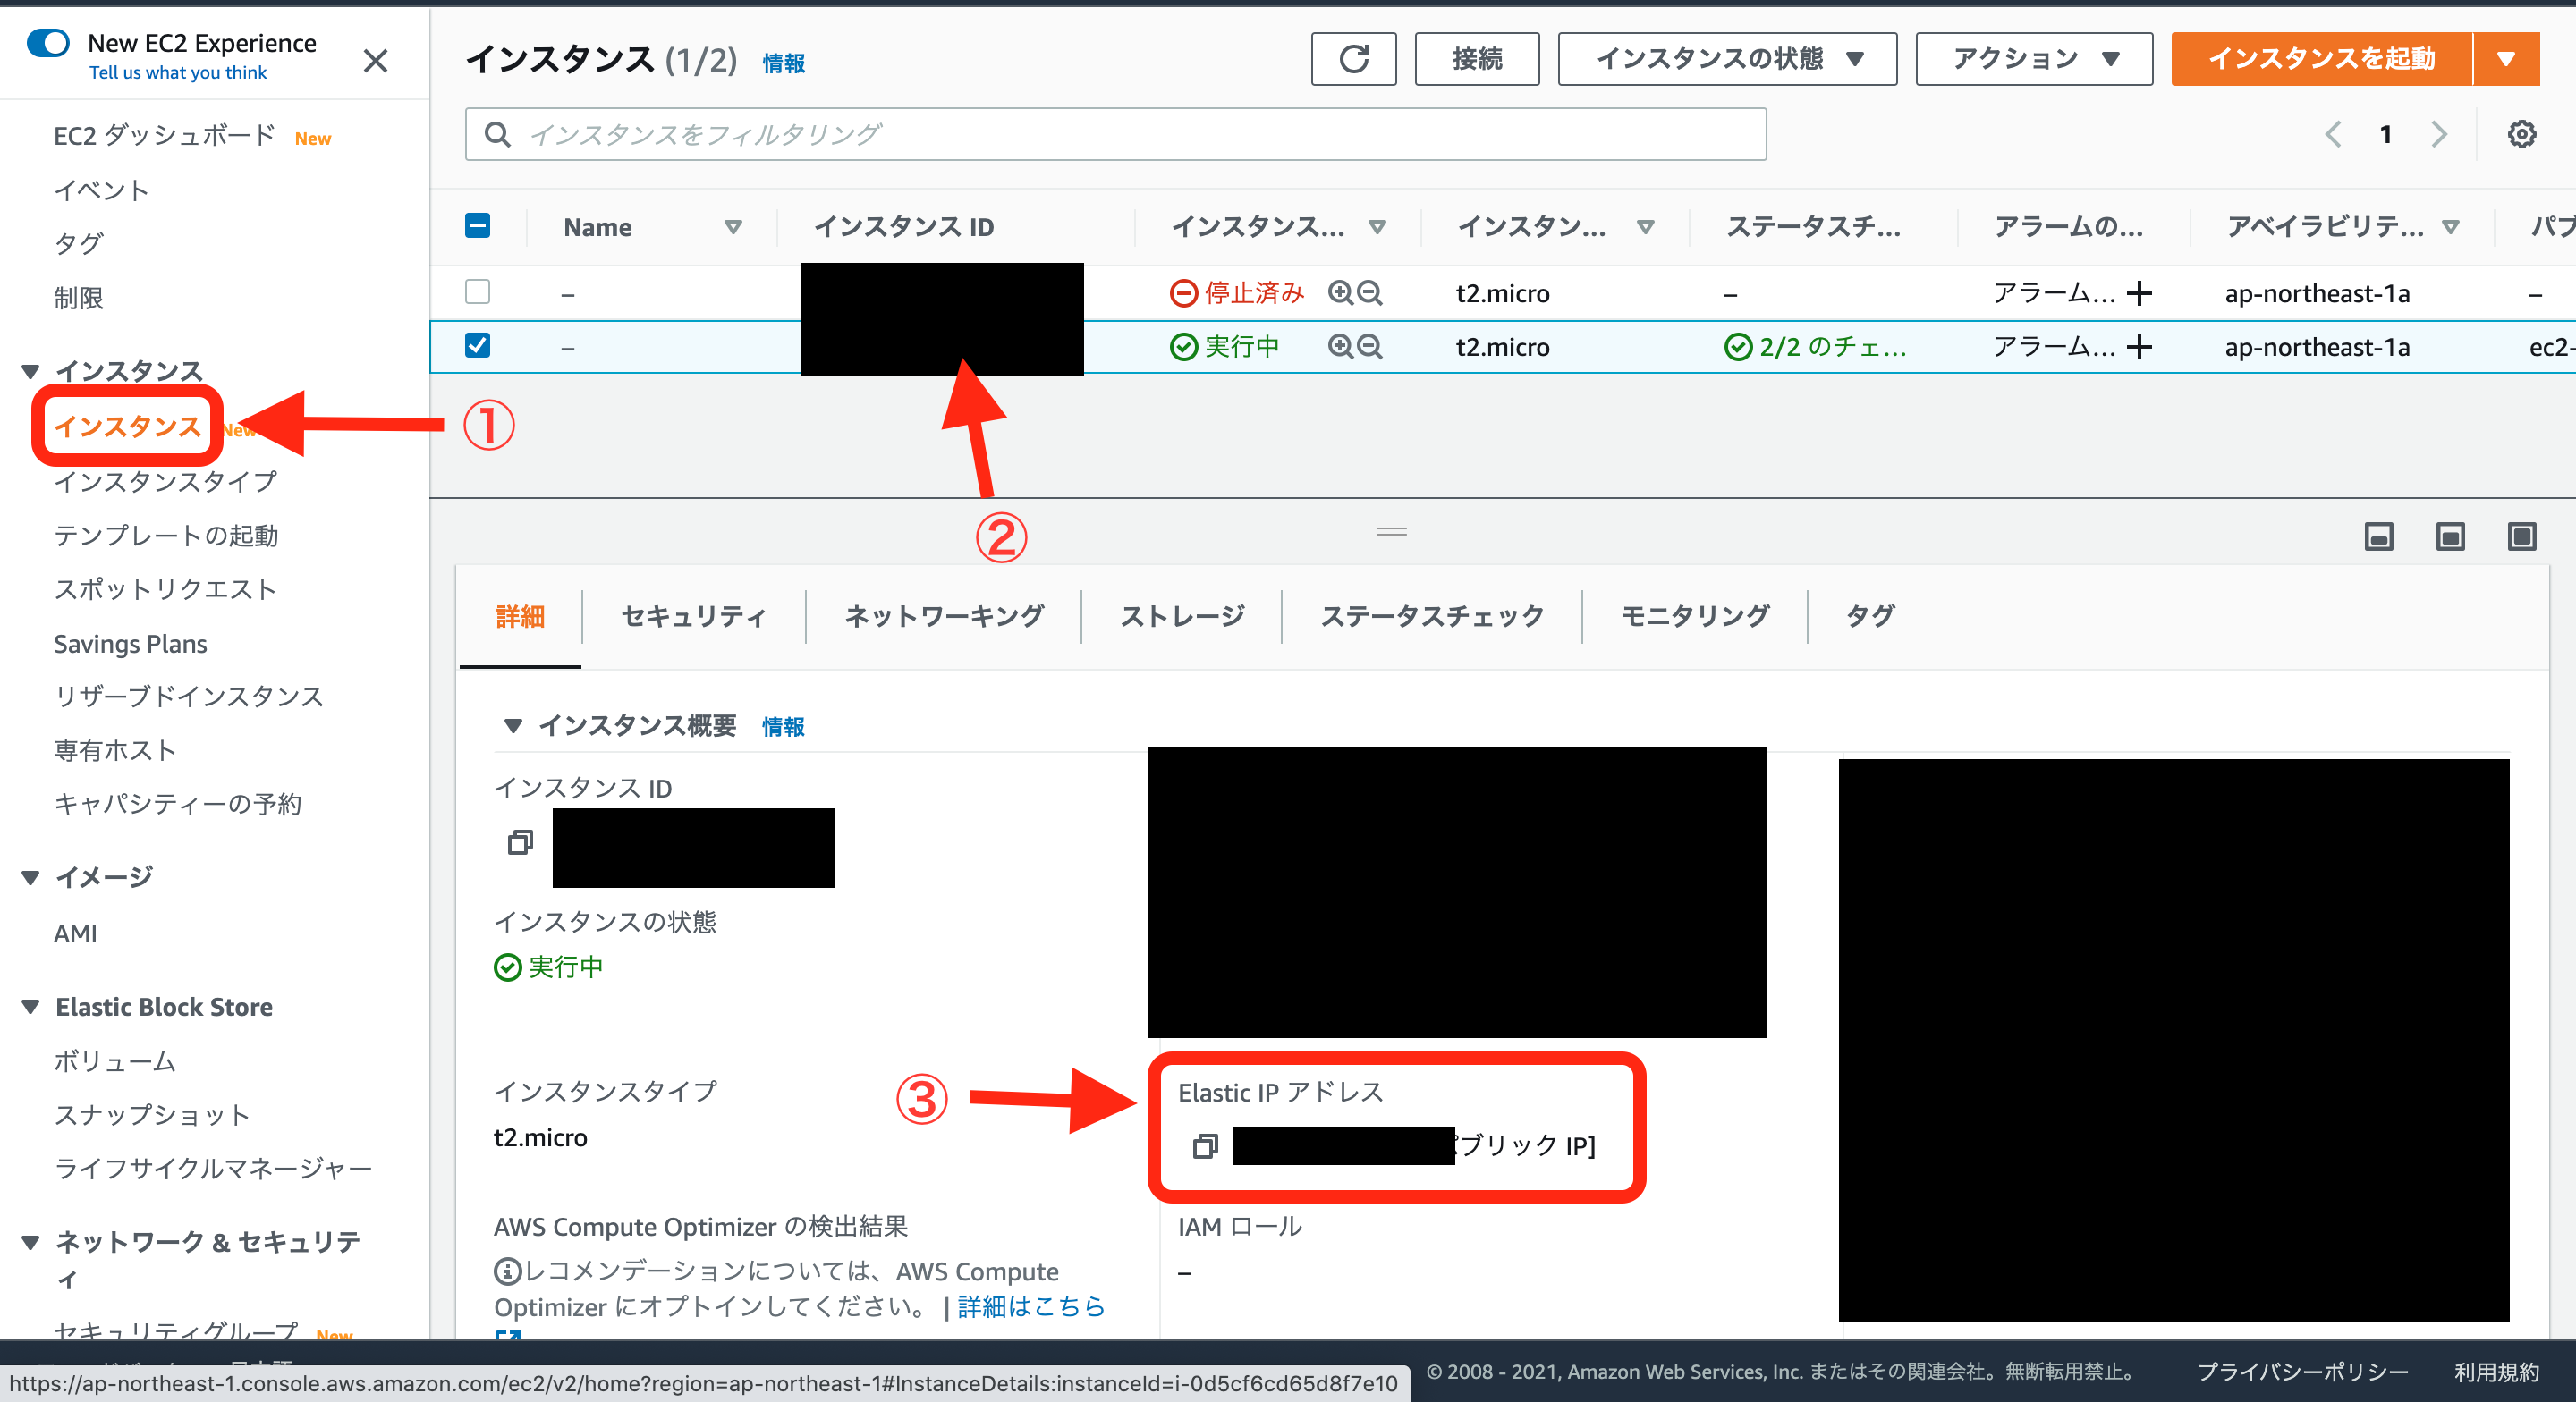Open the インスタンスの状態 dropdown
This screenshot has height=1402, width=2576.
coord(1727,58)
